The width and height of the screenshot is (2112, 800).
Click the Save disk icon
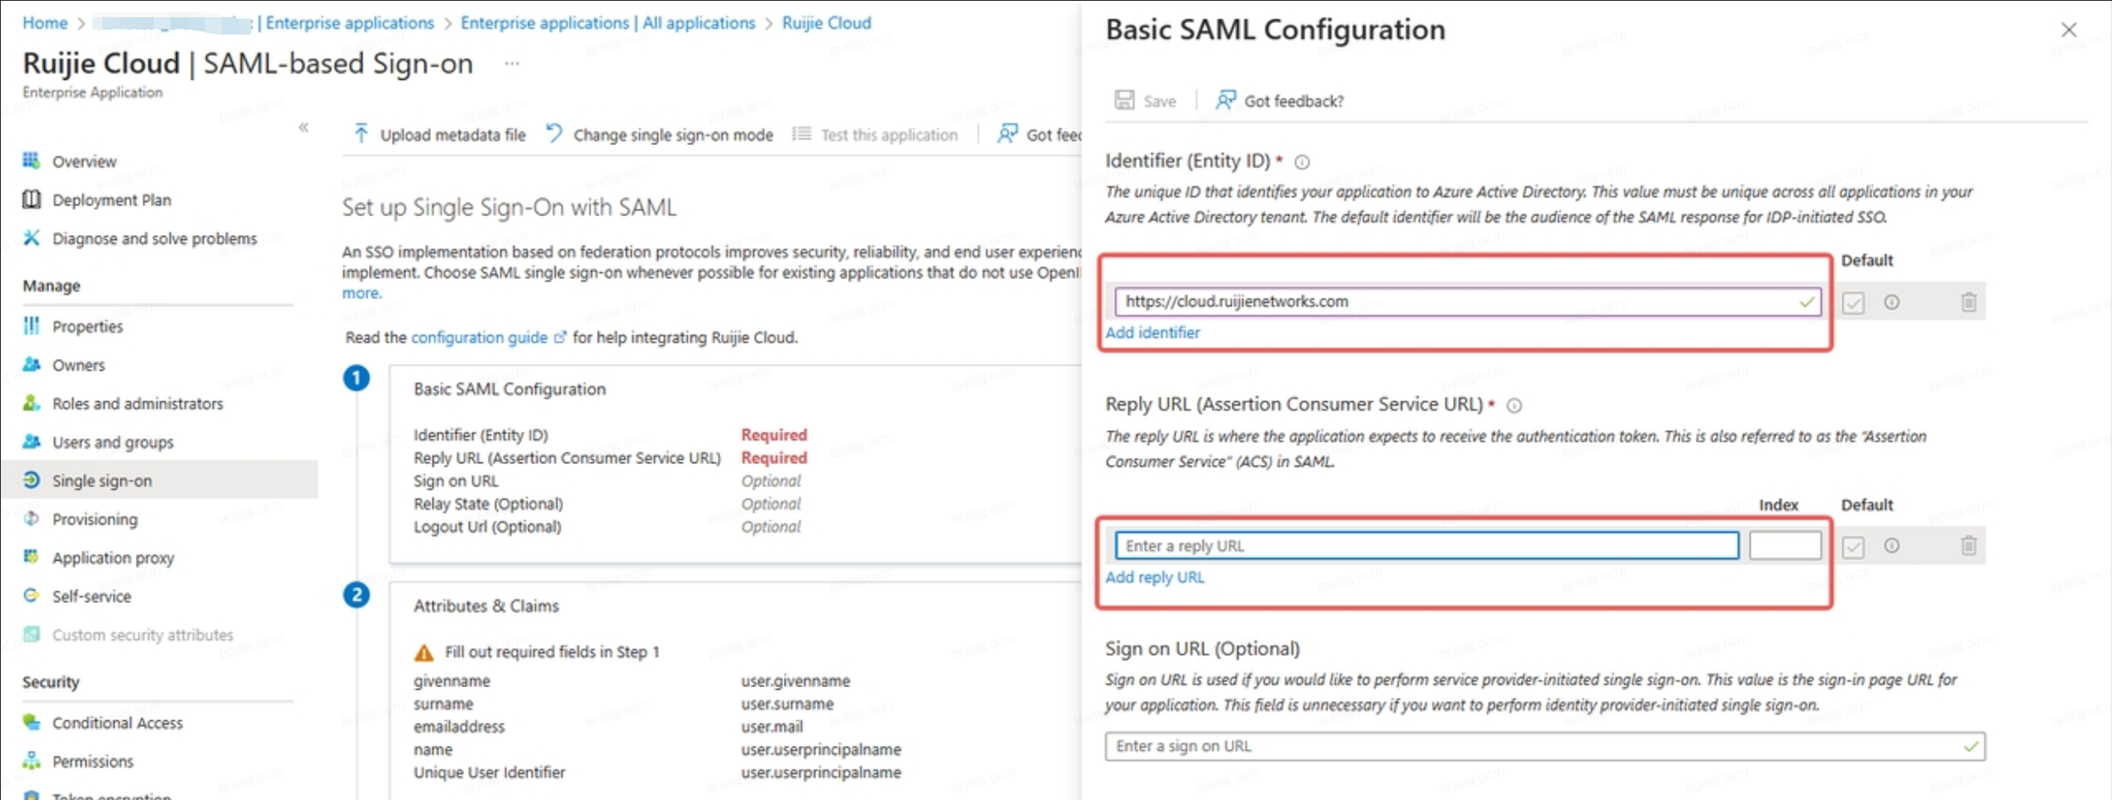[1125, 100]
